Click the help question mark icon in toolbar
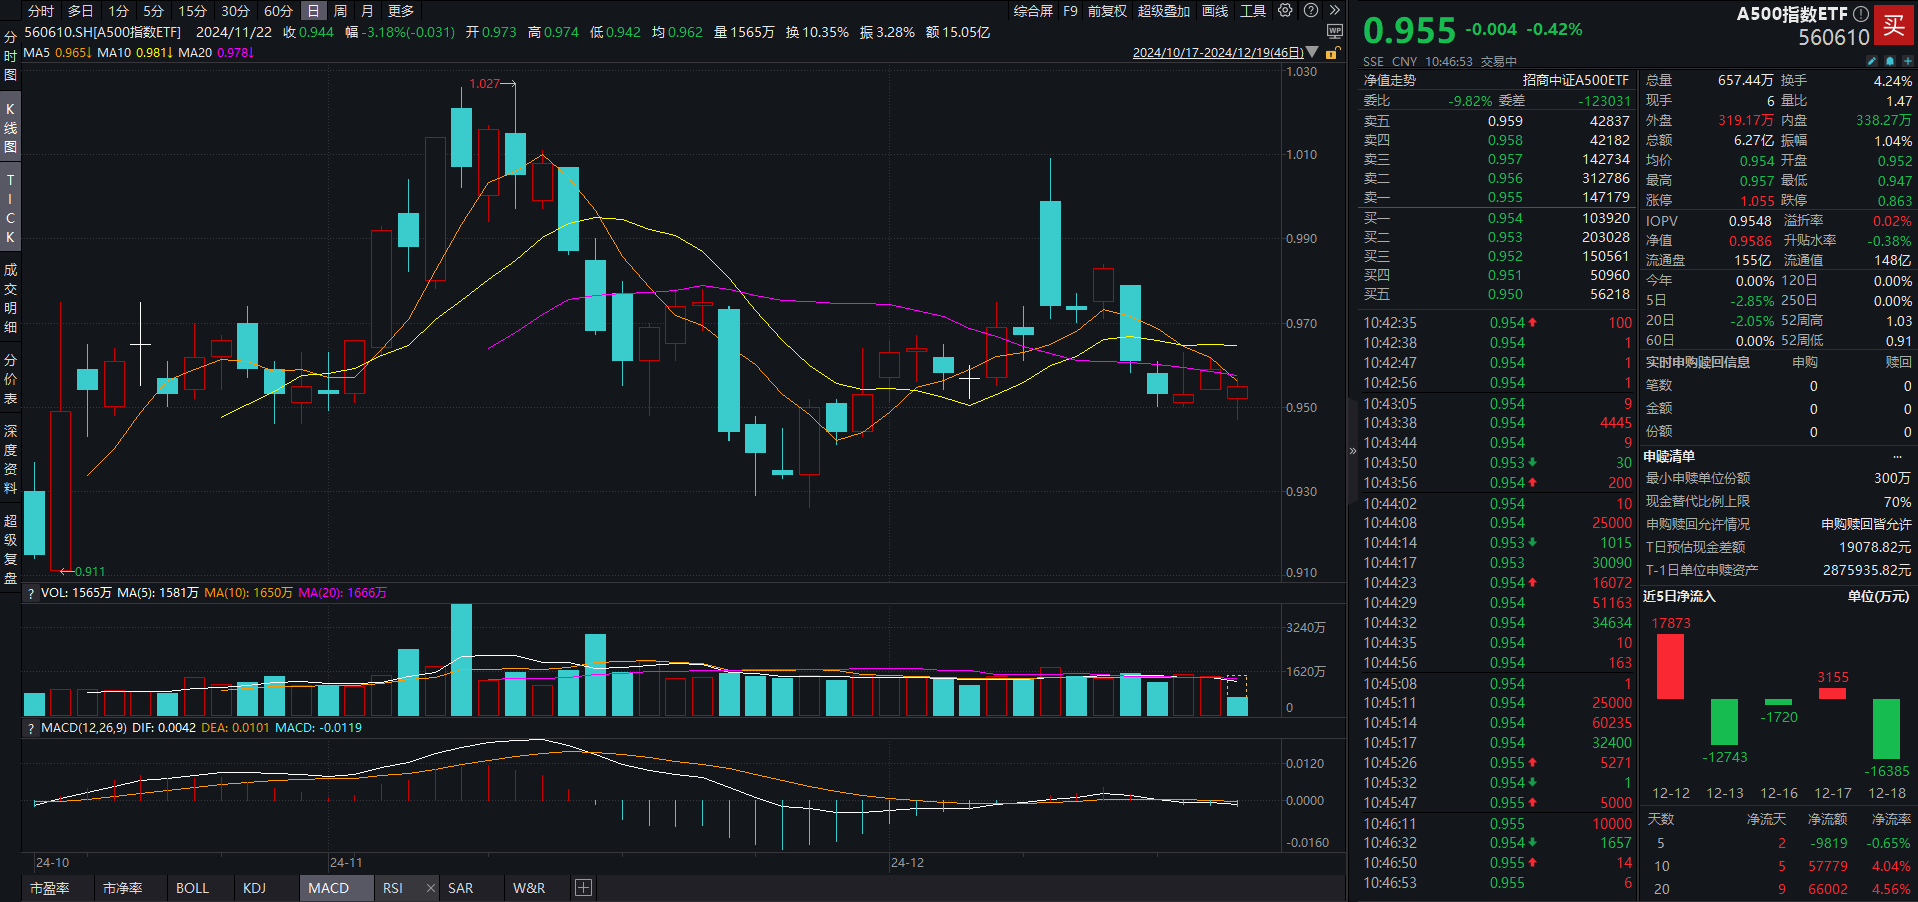This screenshot has width=1918, height=902. coord(1310,11)
